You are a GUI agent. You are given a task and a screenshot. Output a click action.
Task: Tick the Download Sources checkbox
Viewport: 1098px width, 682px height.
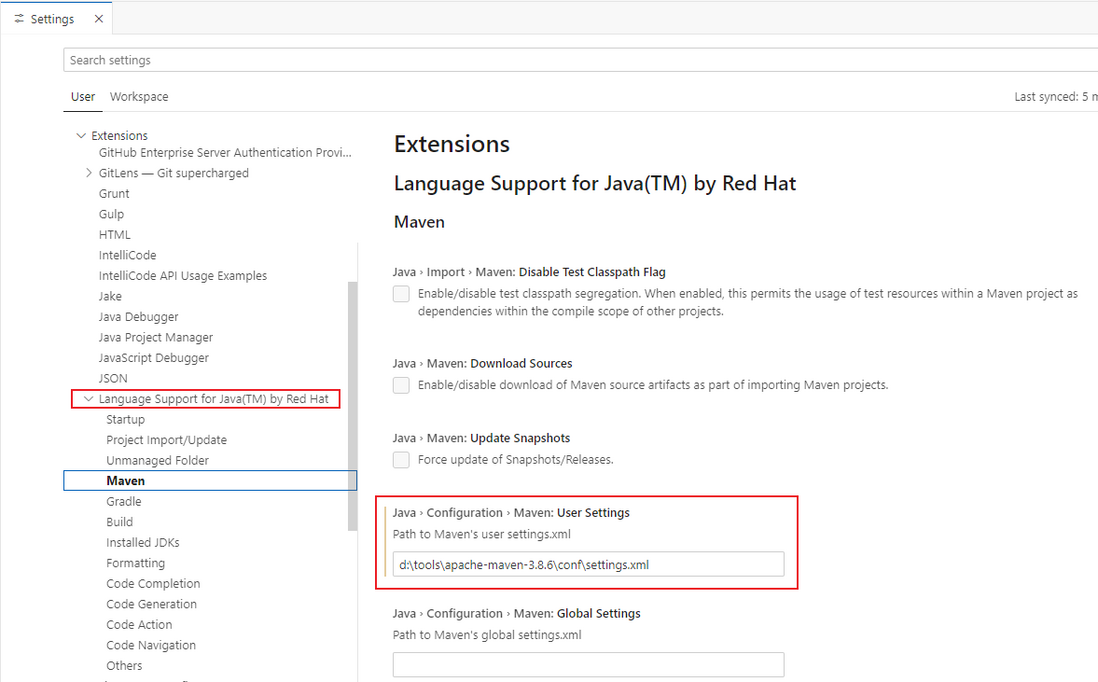(x=401, y=384)
